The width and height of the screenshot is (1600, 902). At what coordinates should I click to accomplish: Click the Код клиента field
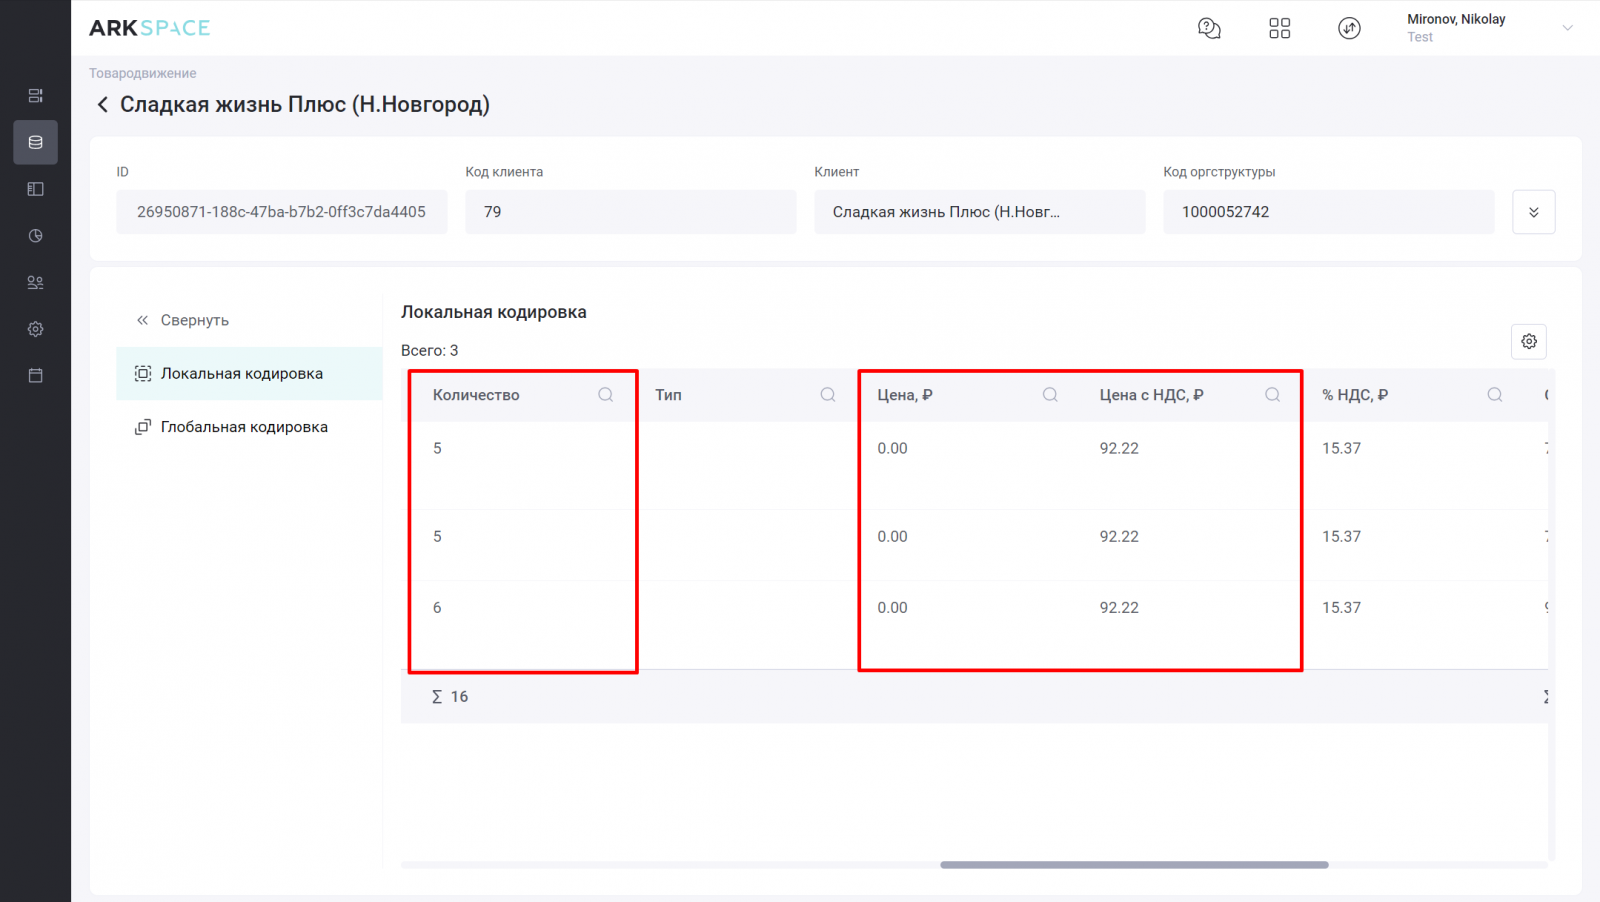tap(630, 212)
